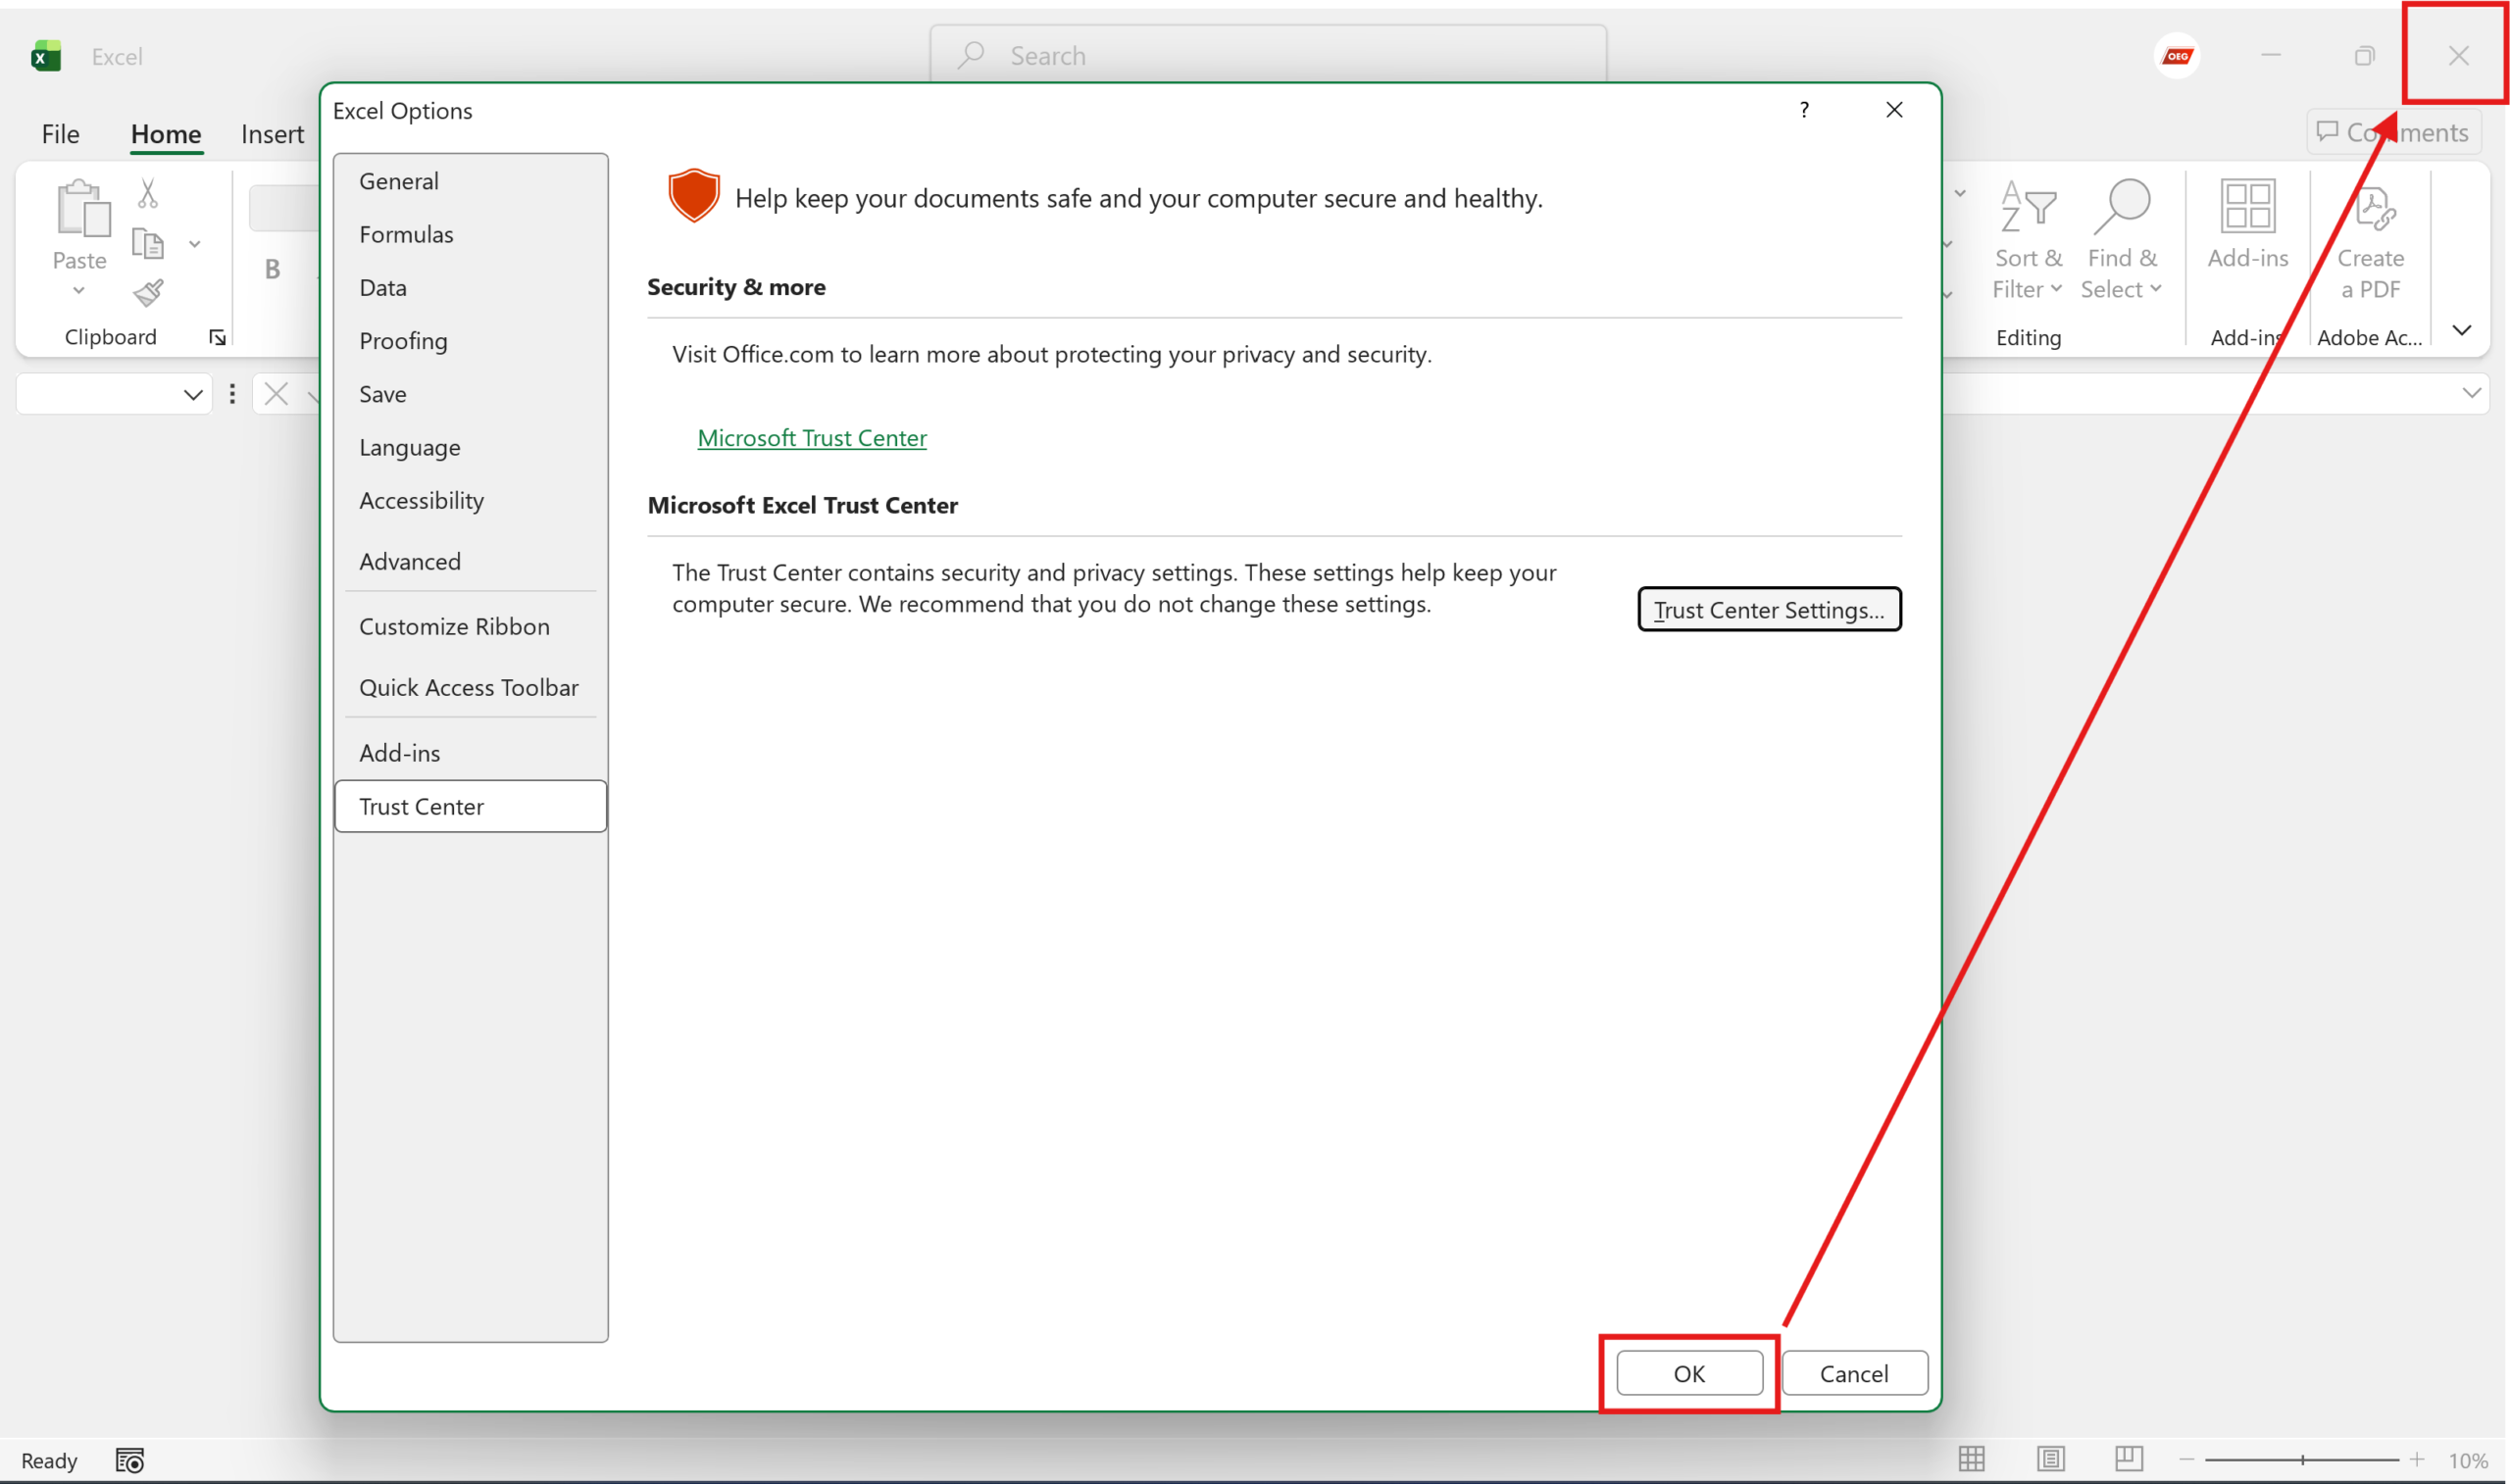
Task: Click Trust Center Settings button
Action: click(1768, 610)
